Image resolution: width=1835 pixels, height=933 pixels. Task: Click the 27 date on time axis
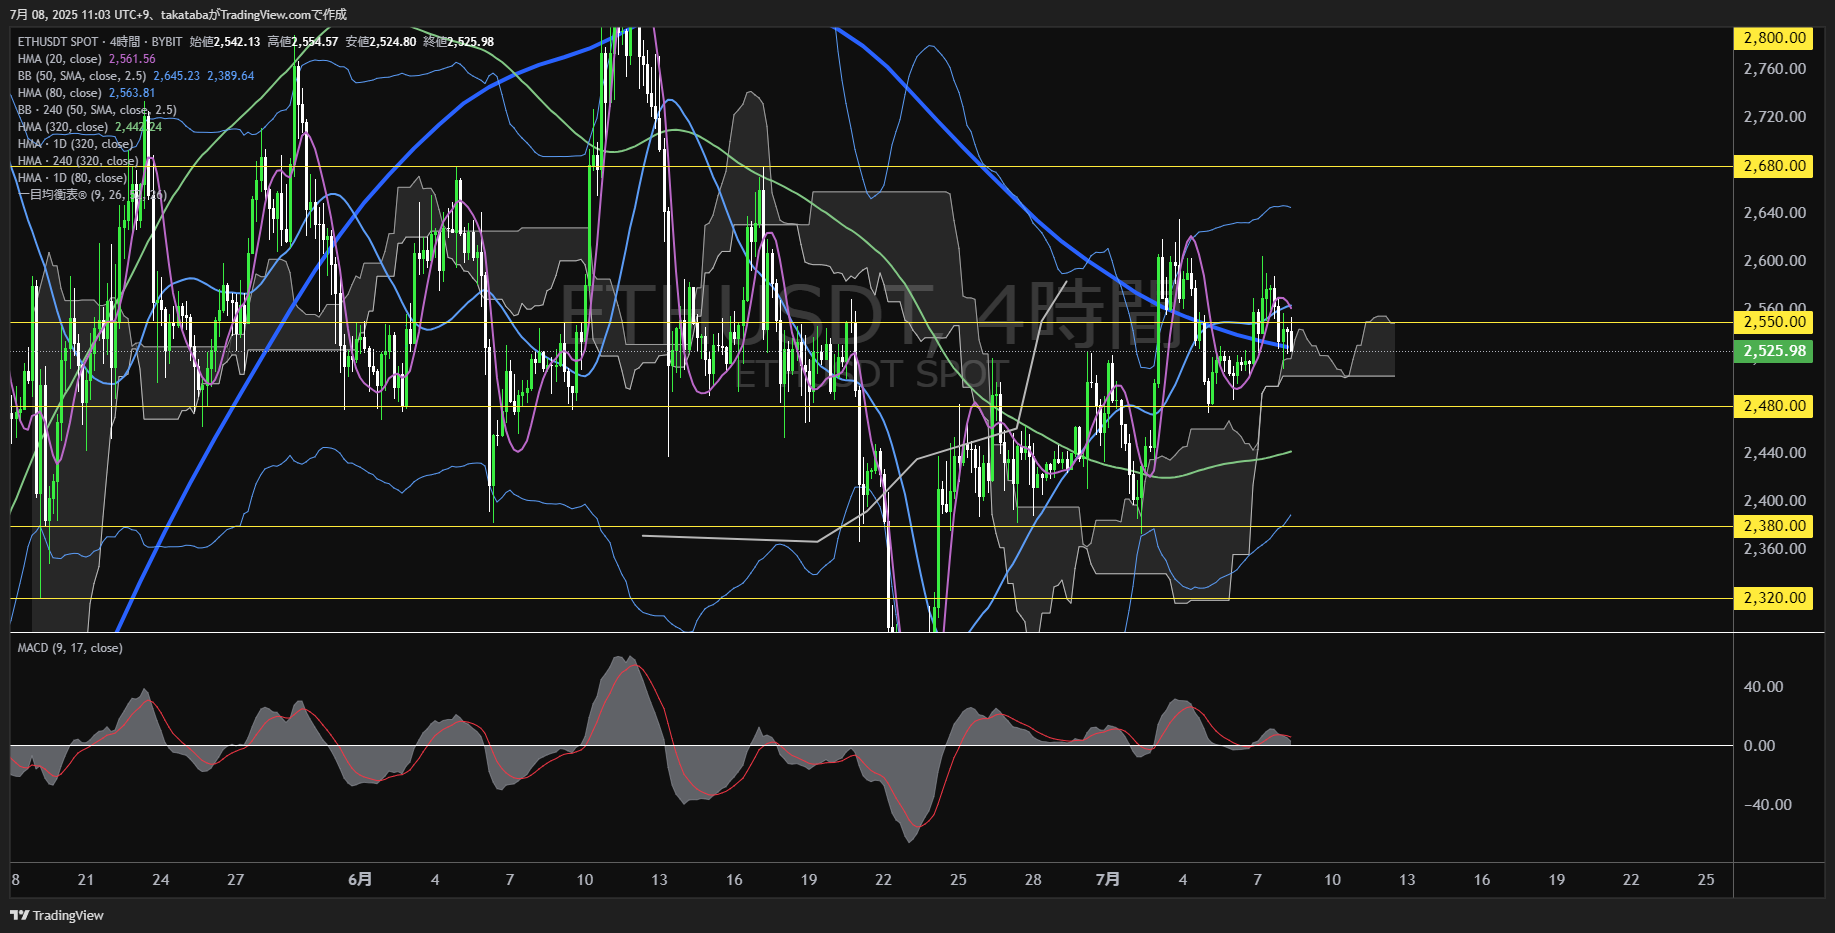pos(236,880)
